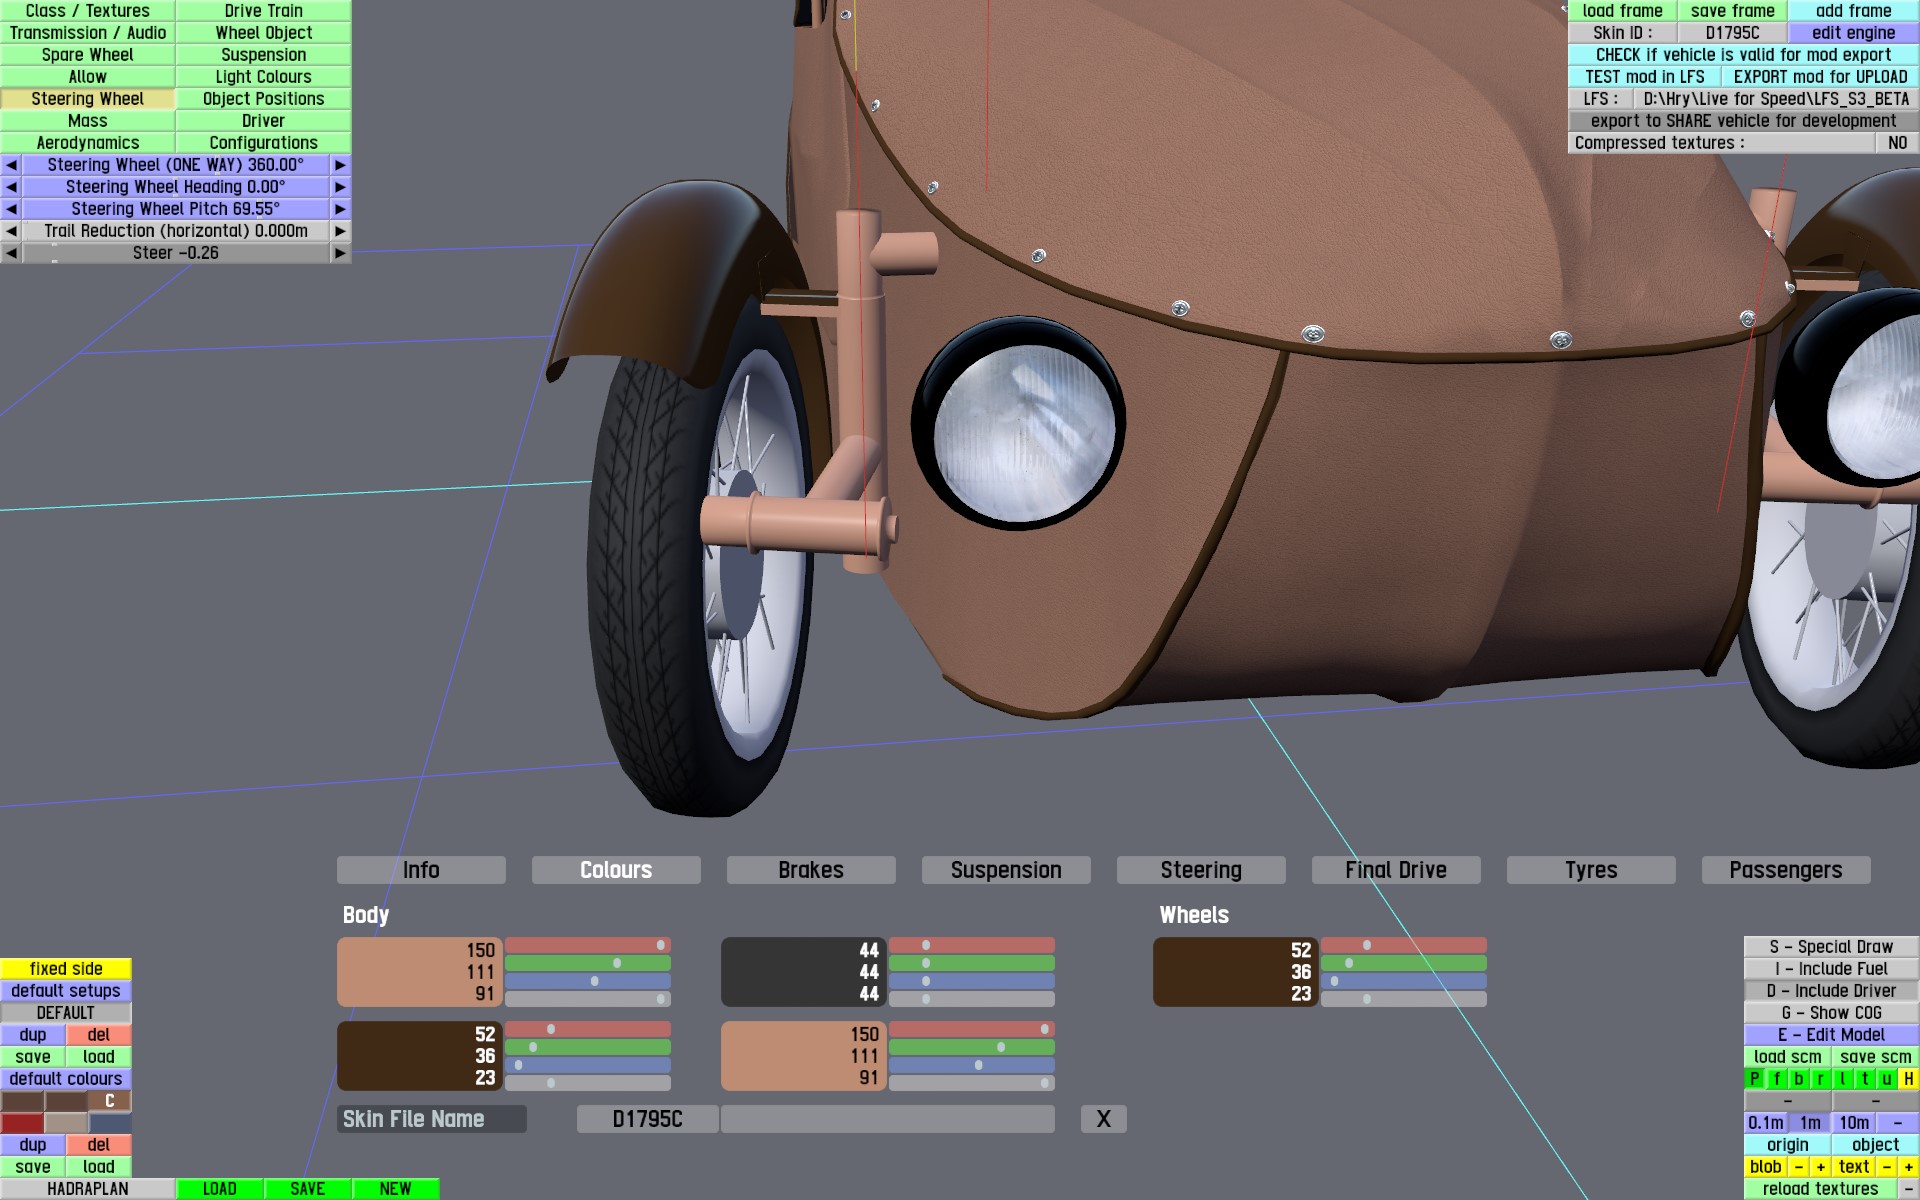This screenshot has height=1200, width=1920.
Task: Toggle I - Include Fuel
Action: coord(1831,969)
